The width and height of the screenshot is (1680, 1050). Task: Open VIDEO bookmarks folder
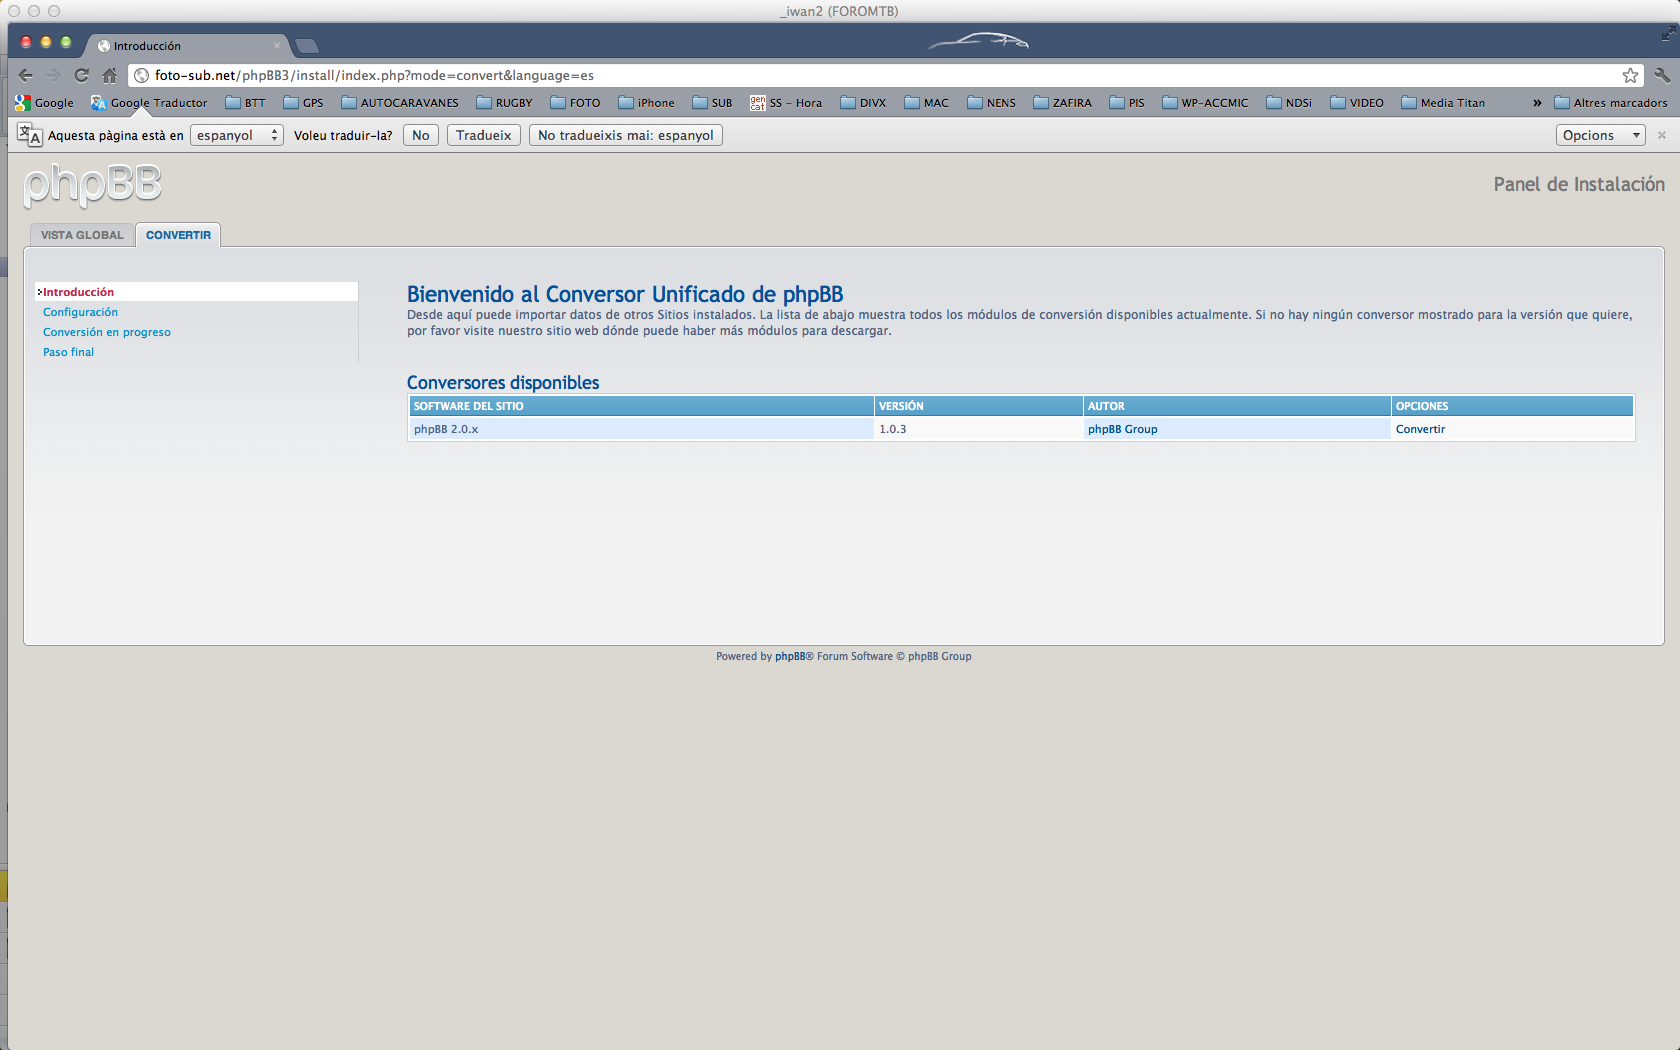1358,103
